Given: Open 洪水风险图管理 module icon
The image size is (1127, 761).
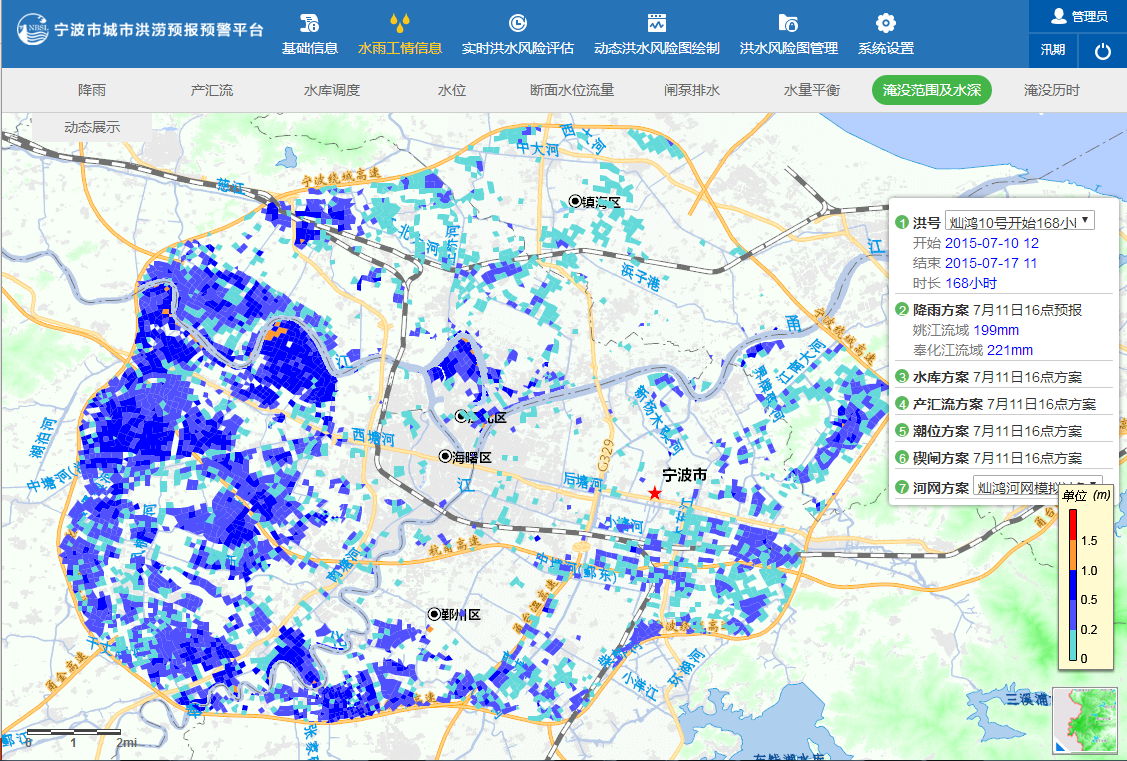Looking at the screenshot, I should pyautogui.click(x=788, y=23).
